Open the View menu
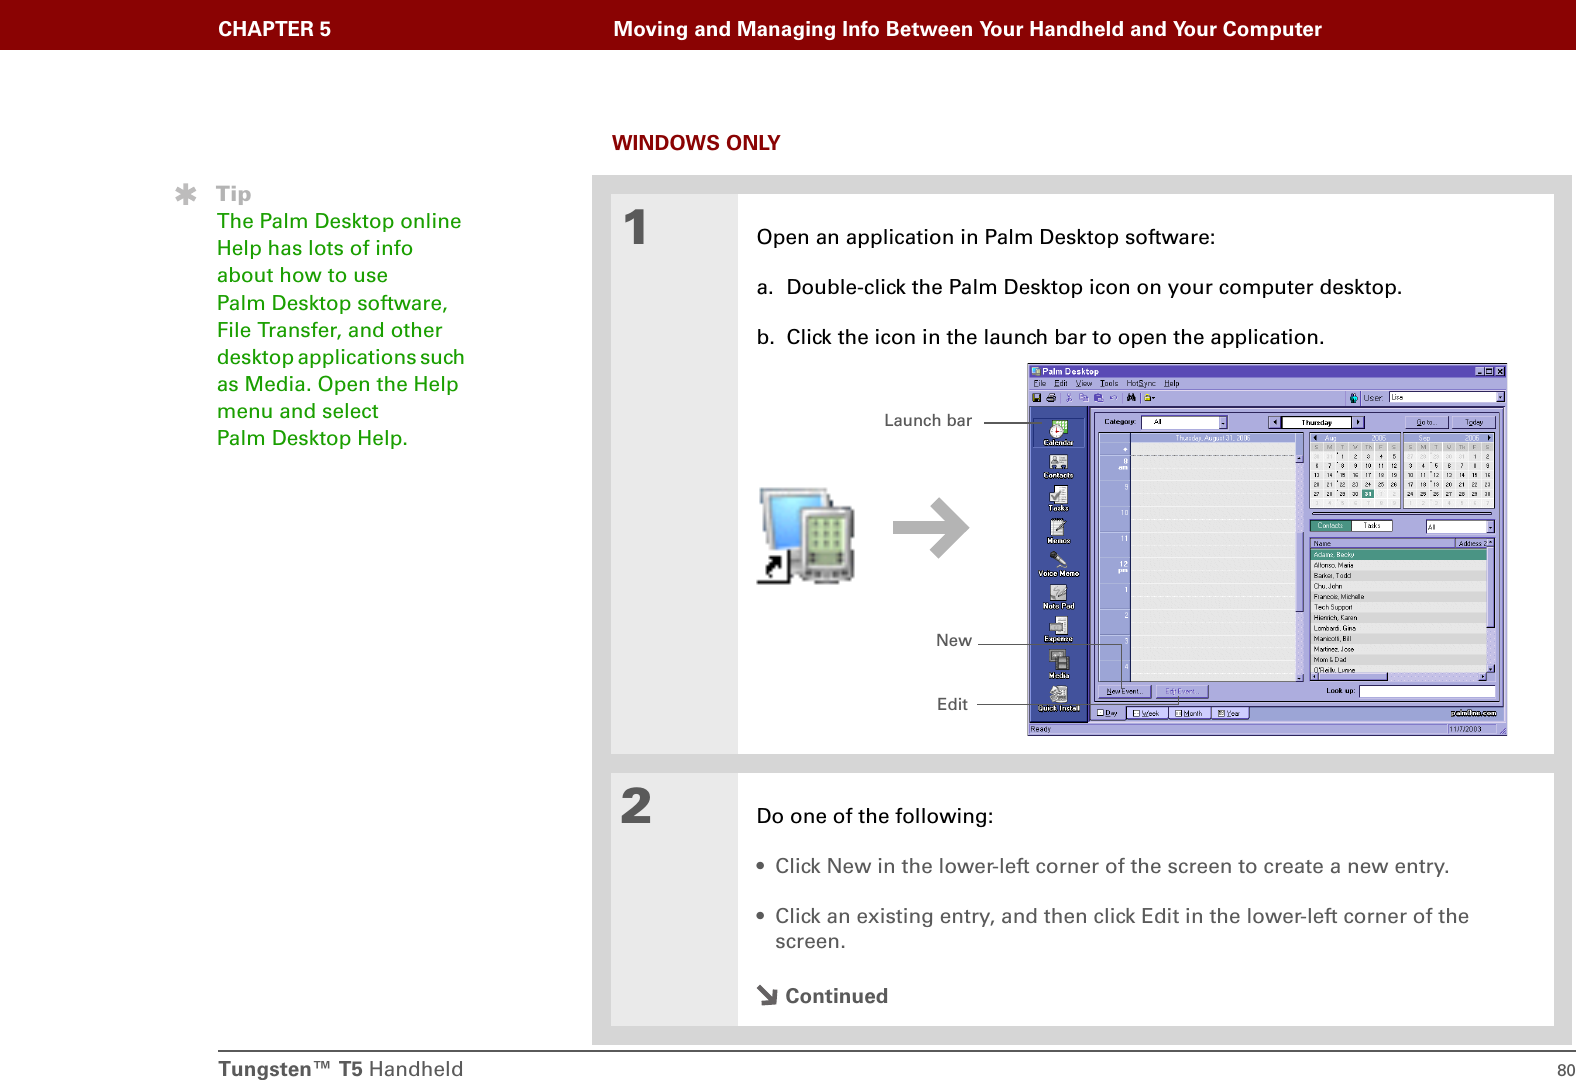 pyautogui.click(x=1084, y=383)
